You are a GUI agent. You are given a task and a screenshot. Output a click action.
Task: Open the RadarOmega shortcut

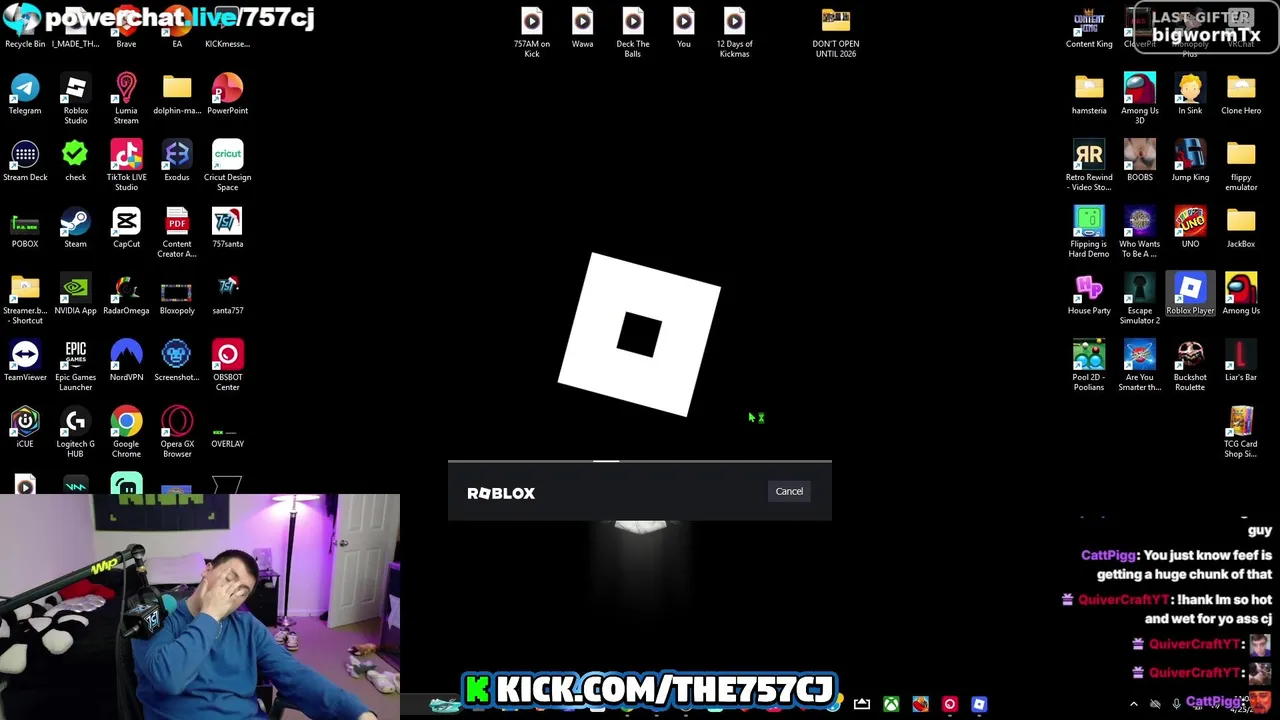(126, 294)
